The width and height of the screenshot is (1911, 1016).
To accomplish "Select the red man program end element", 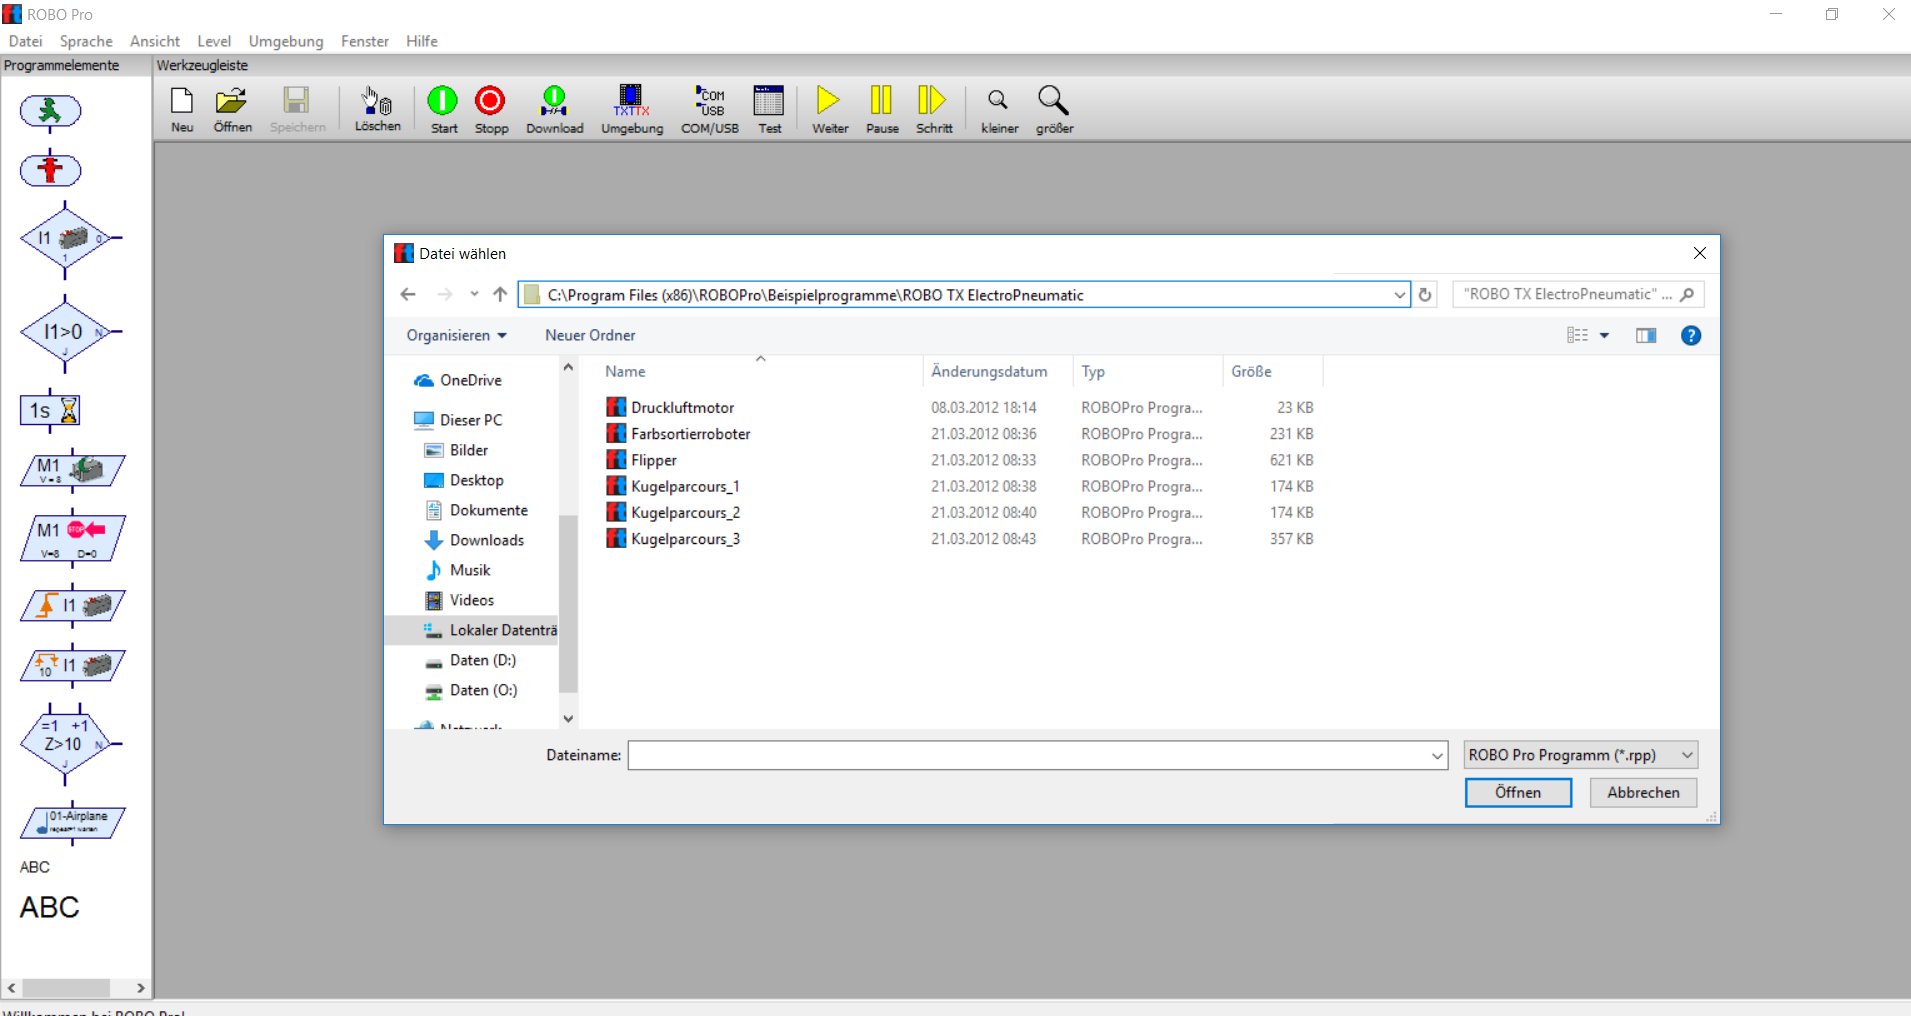I will [x=50, y=170].
